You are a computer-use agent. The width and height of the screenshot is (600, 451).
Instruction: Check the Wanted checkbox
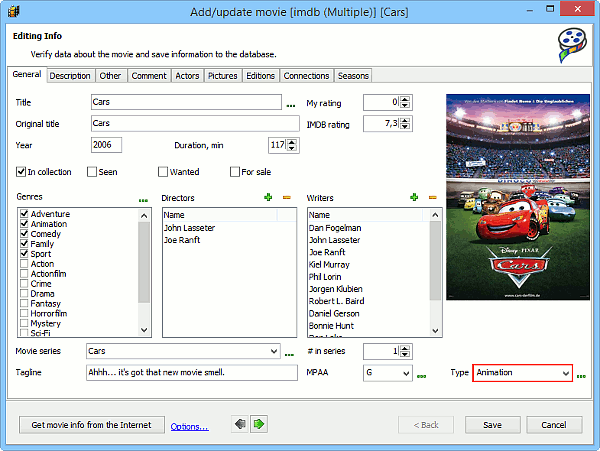point(163,172)
